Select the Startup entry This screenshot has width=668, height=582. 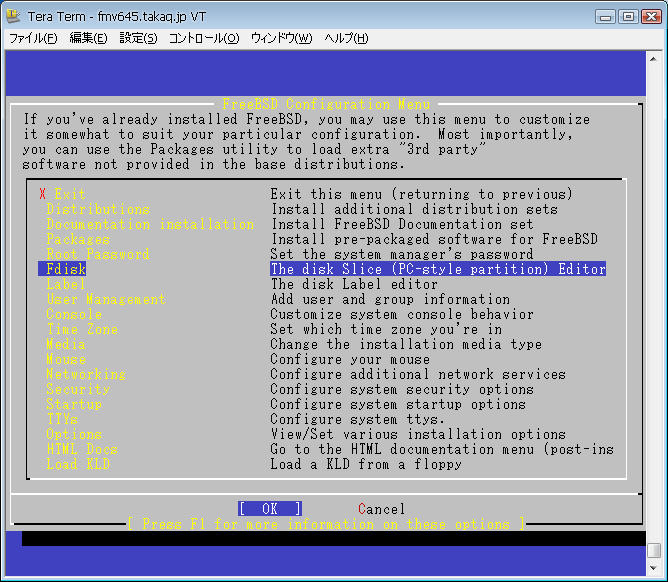[x=74, y=404]
